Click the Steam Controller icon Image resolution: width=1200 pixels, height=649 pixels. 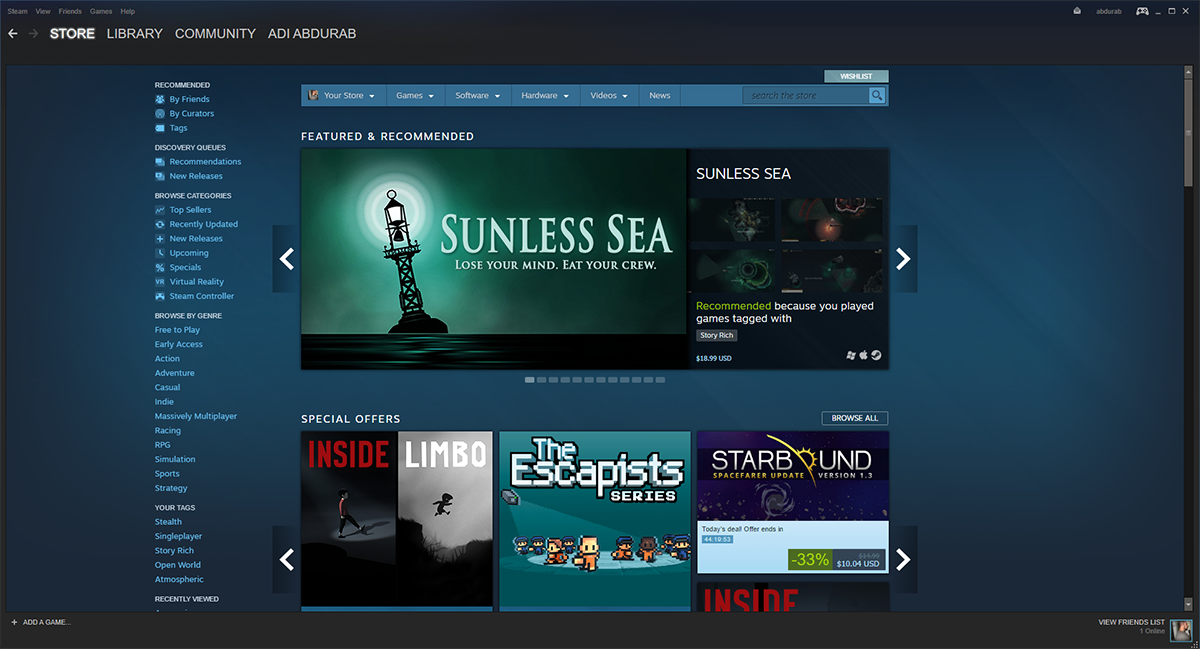coord(160,296)
